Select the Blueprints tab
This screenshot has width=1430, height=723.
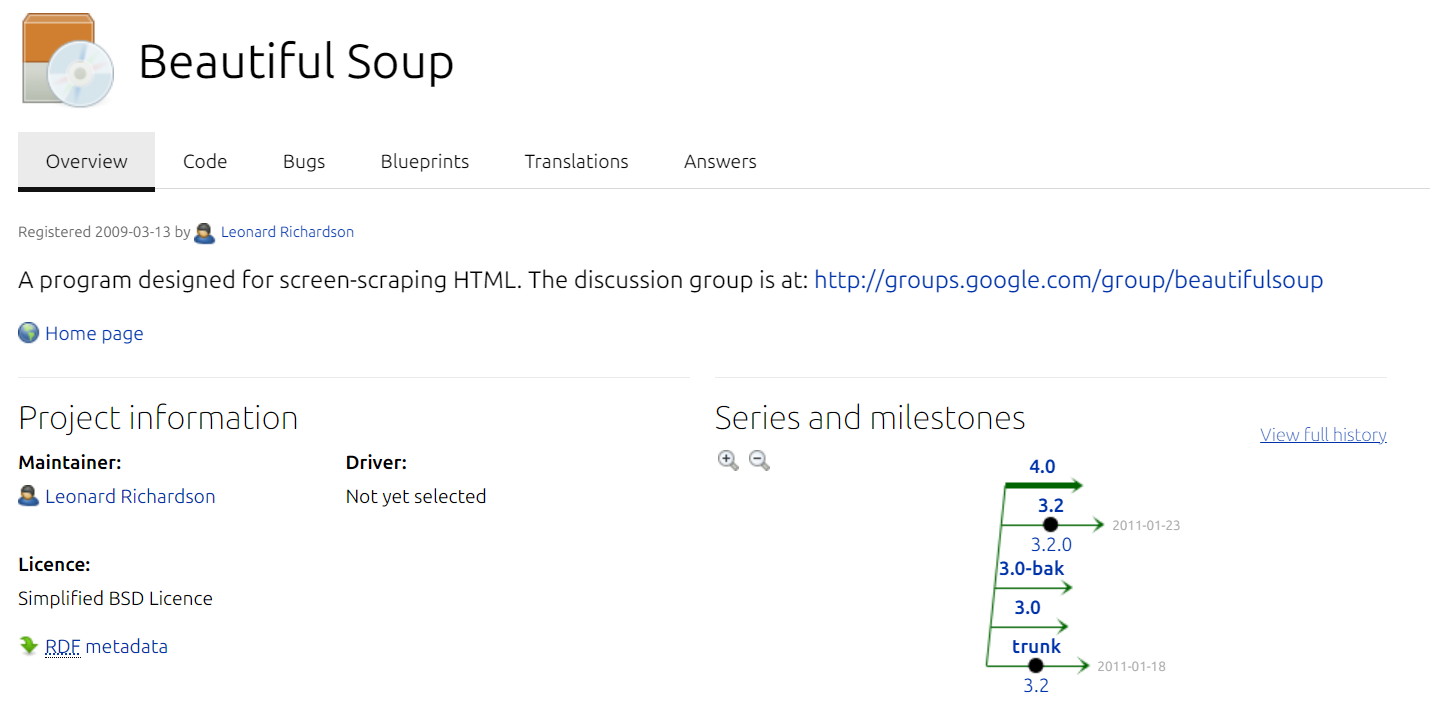[424, 161]
